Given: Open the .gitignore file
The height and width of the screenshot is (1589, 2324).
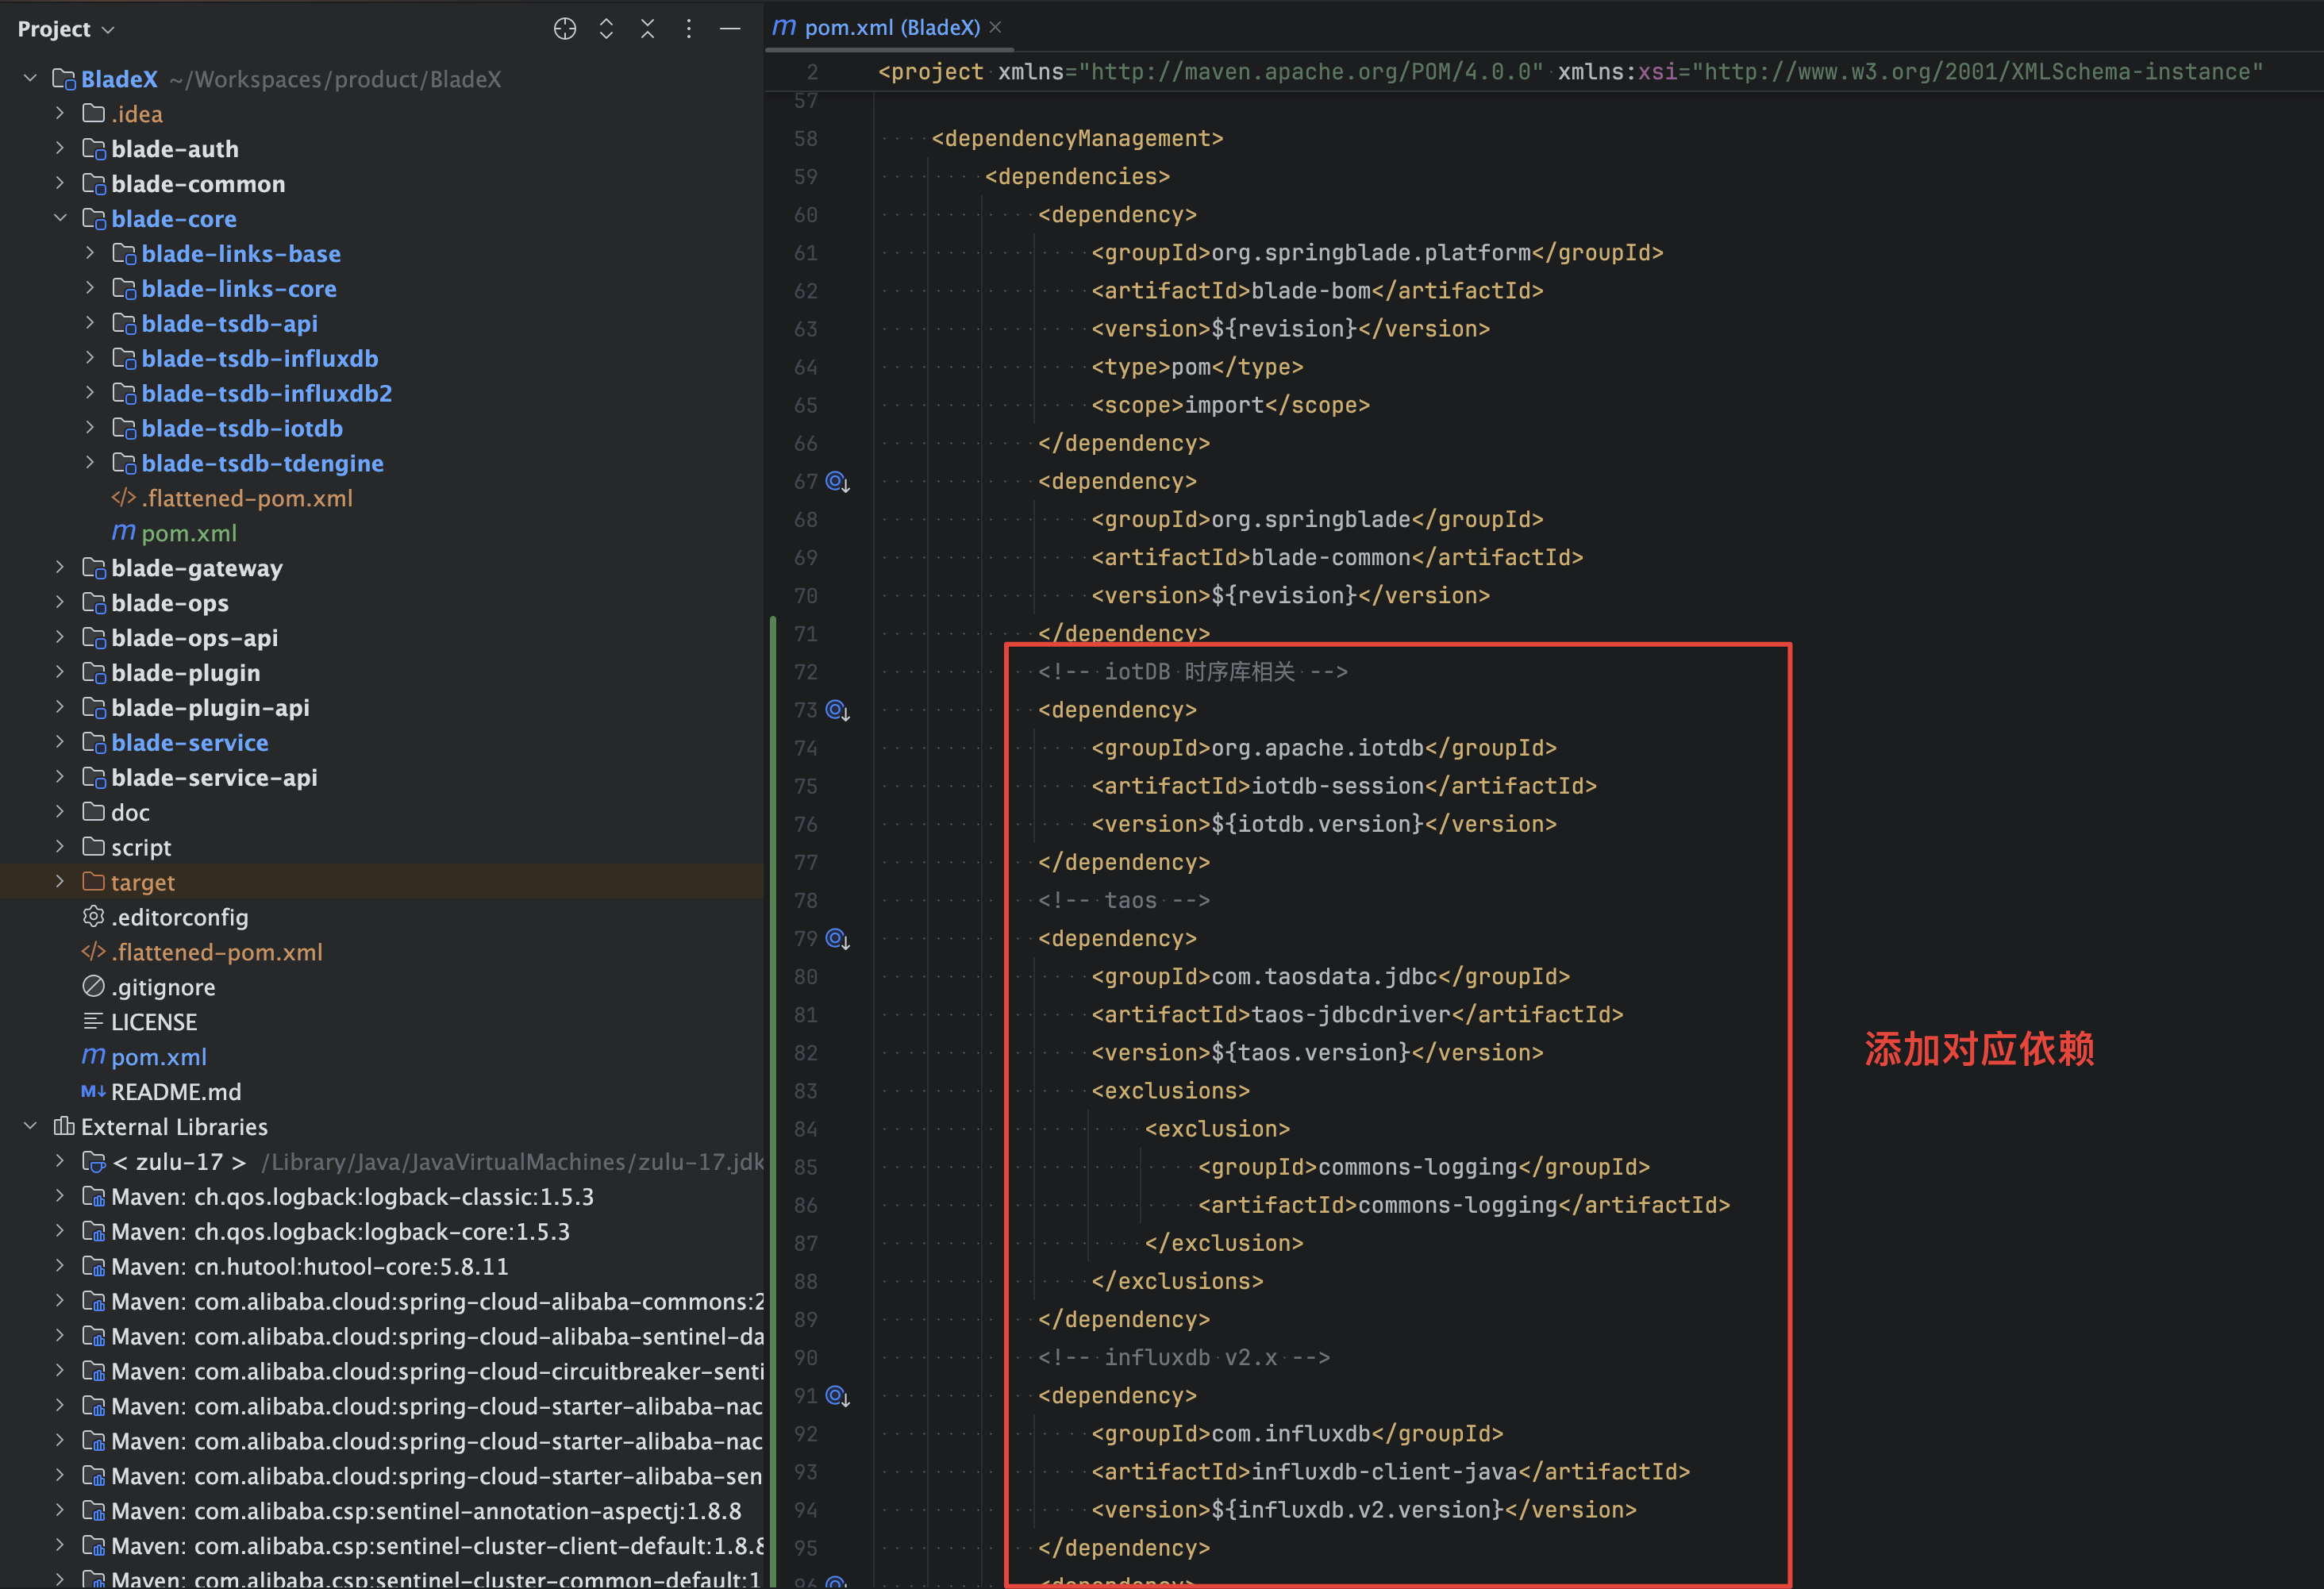Looking at the screenshot, I should [x=163, y=987].
